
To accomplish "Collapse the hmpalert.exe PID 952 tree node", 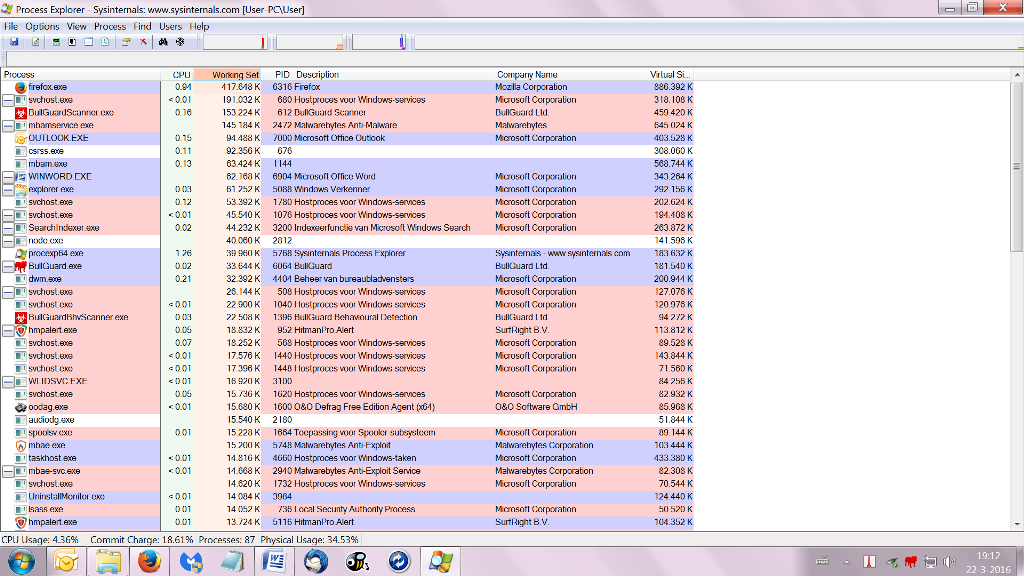I will tap(8, 330).
